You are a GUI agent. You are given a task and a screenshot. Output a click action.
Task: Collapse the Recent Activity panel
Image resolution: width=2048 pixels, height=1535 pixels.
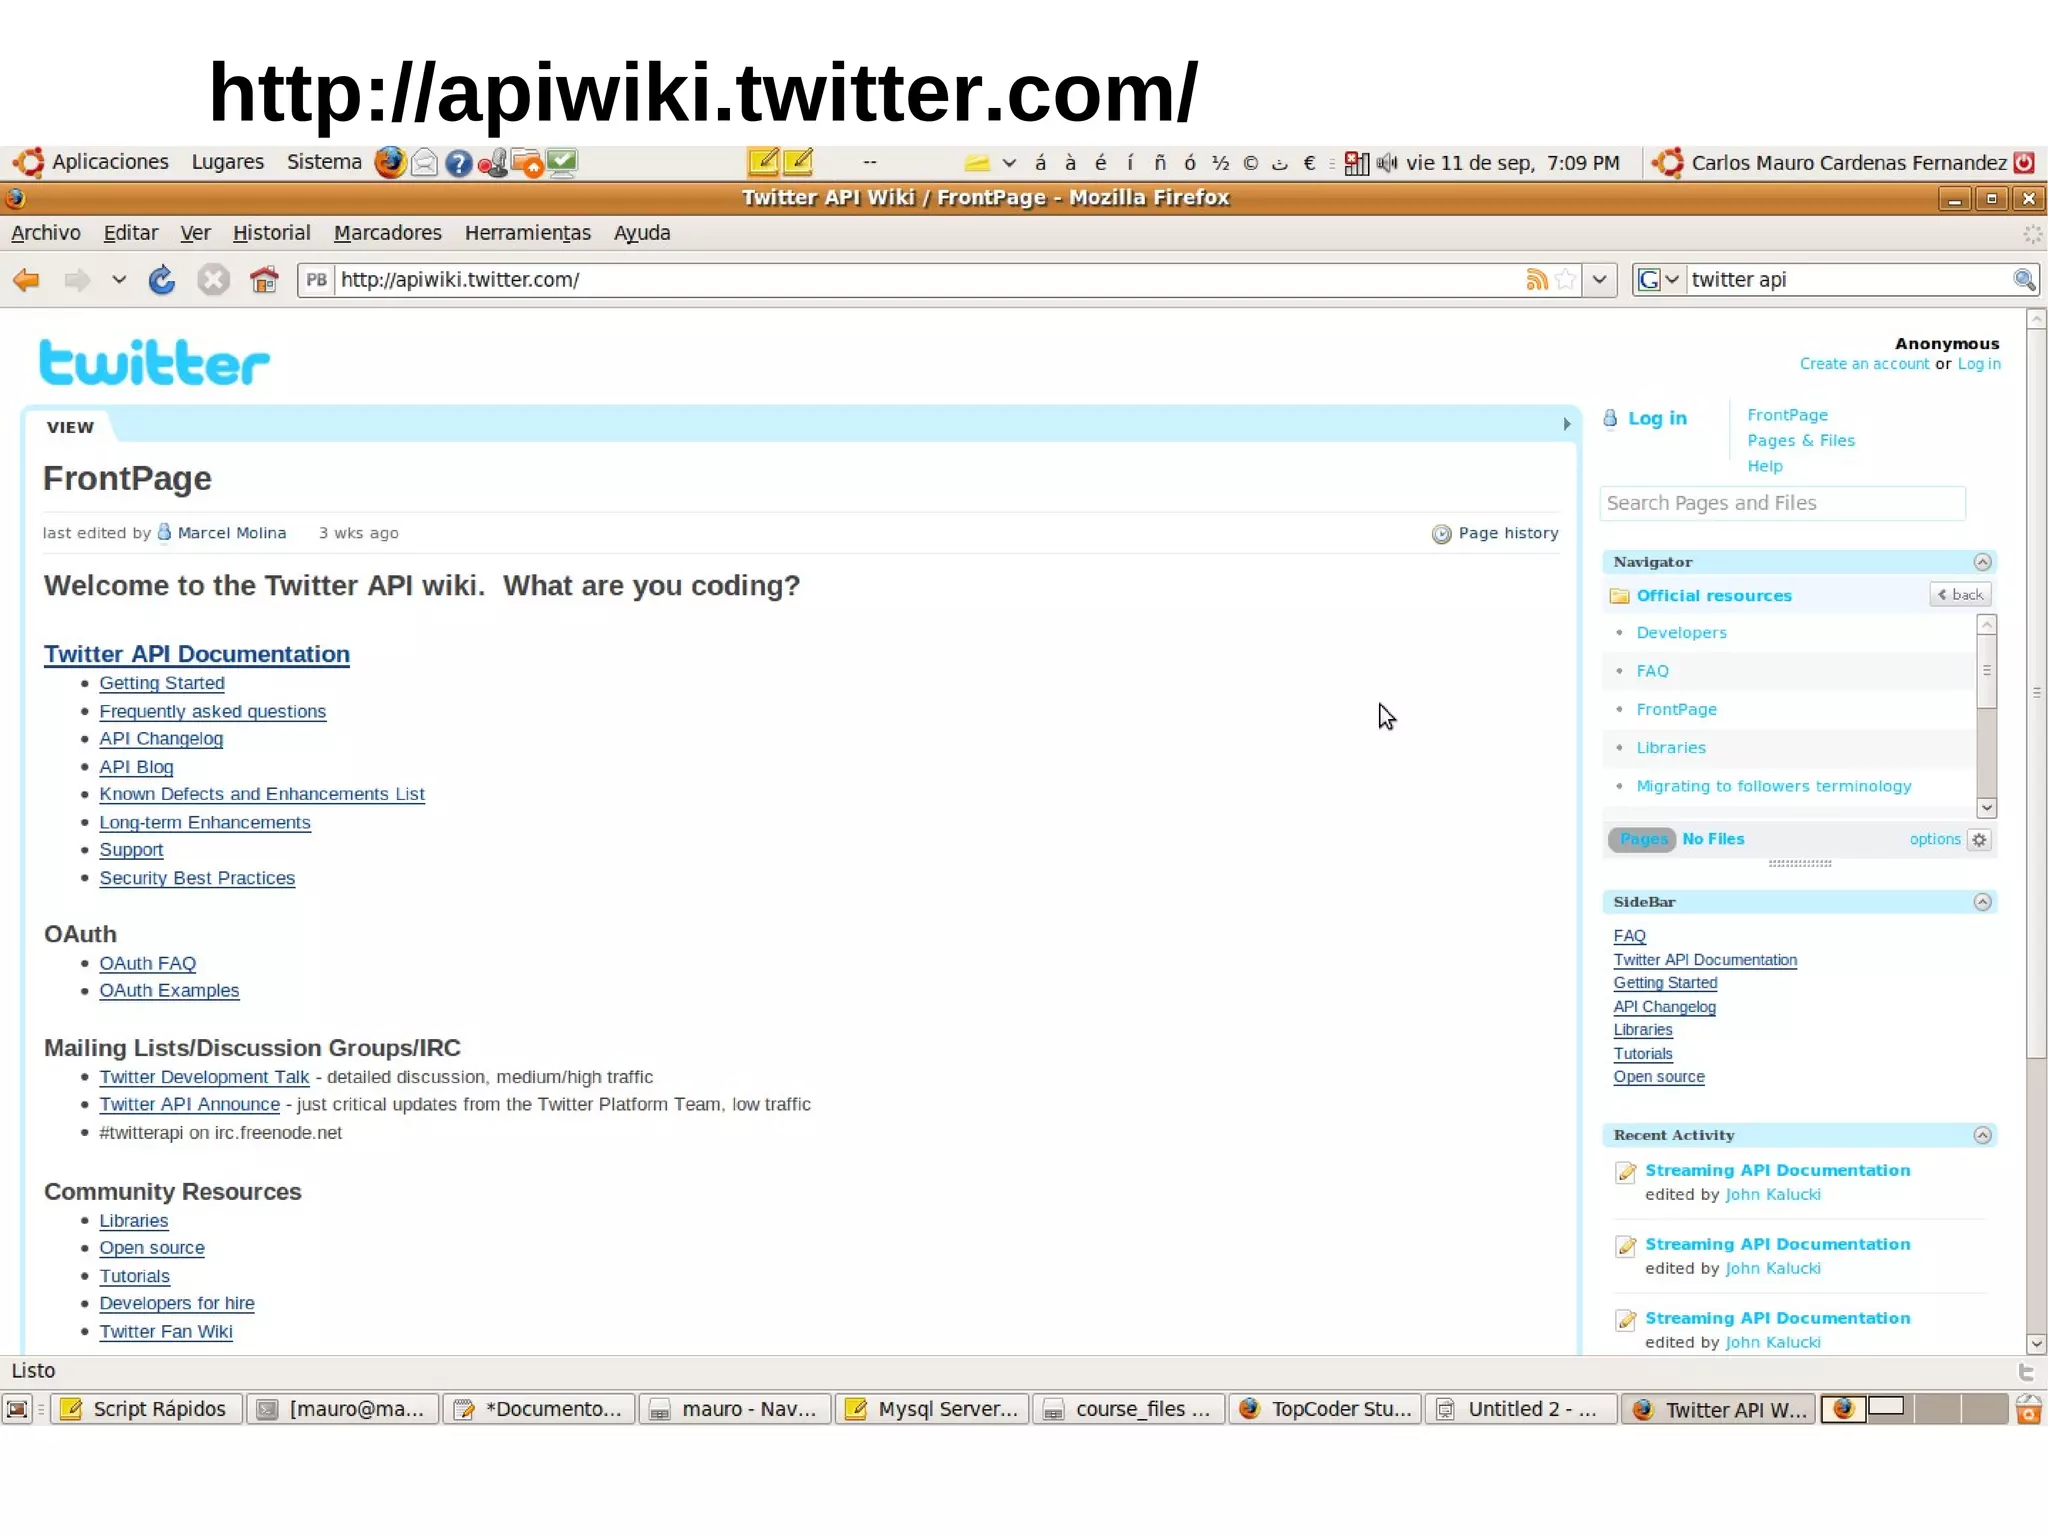(x=1983, y=1135)
